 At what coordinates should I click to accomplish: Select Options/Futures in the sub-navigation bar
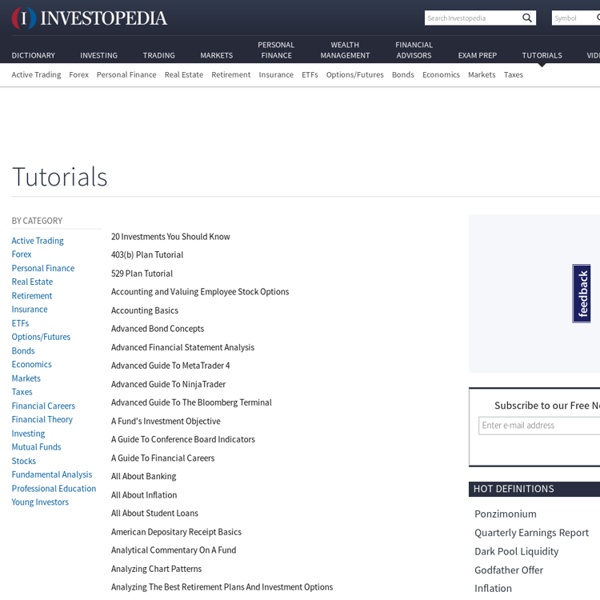355,75
